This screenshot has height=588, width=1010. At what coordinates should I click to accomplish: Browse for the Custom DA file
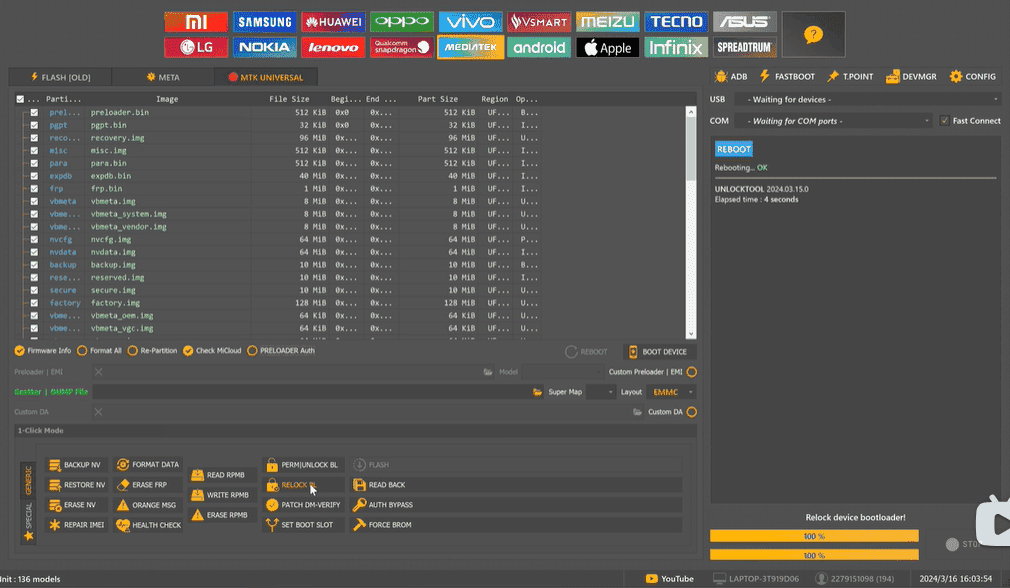(637, 412)
